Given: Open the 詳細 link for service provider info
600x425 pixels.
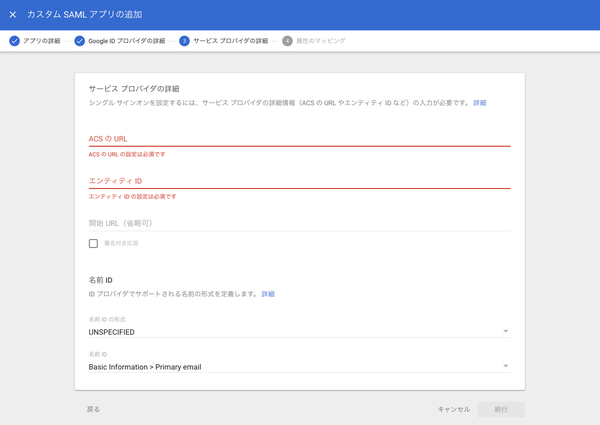Looking at the screenshot, I should (480, 103).
